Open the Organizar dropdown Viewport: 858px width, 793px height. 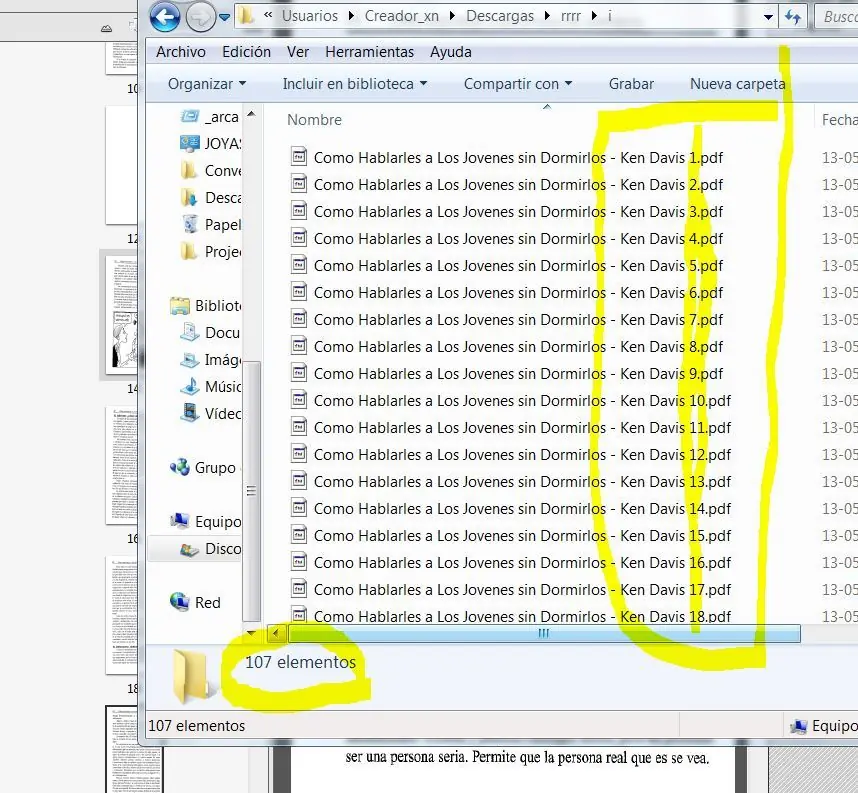pyautogui.click(x=207, y=84)
